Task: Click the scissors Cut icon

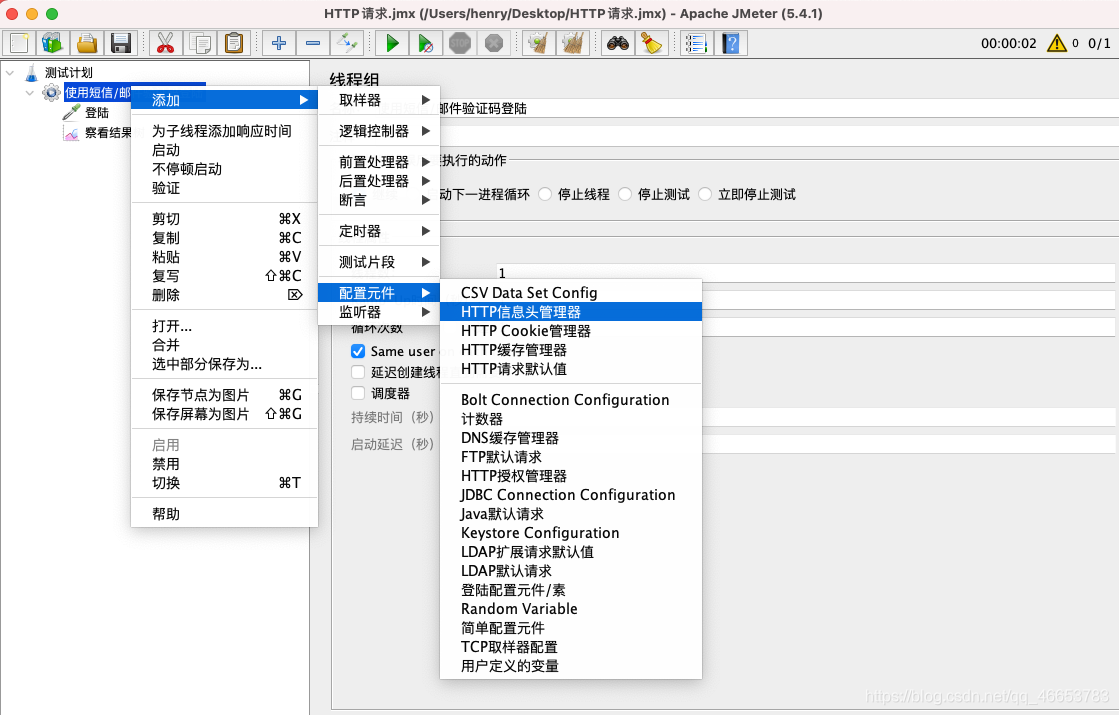Action: pyautogui.click(x=166, y=44)
